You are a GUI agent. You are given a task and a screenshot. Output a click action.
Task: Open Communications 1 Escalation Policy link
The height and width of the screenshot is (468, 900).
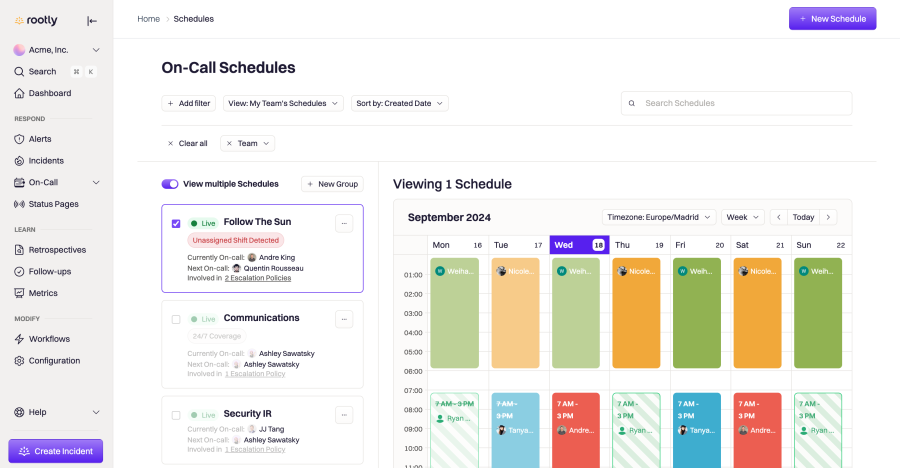pos(255,374)
